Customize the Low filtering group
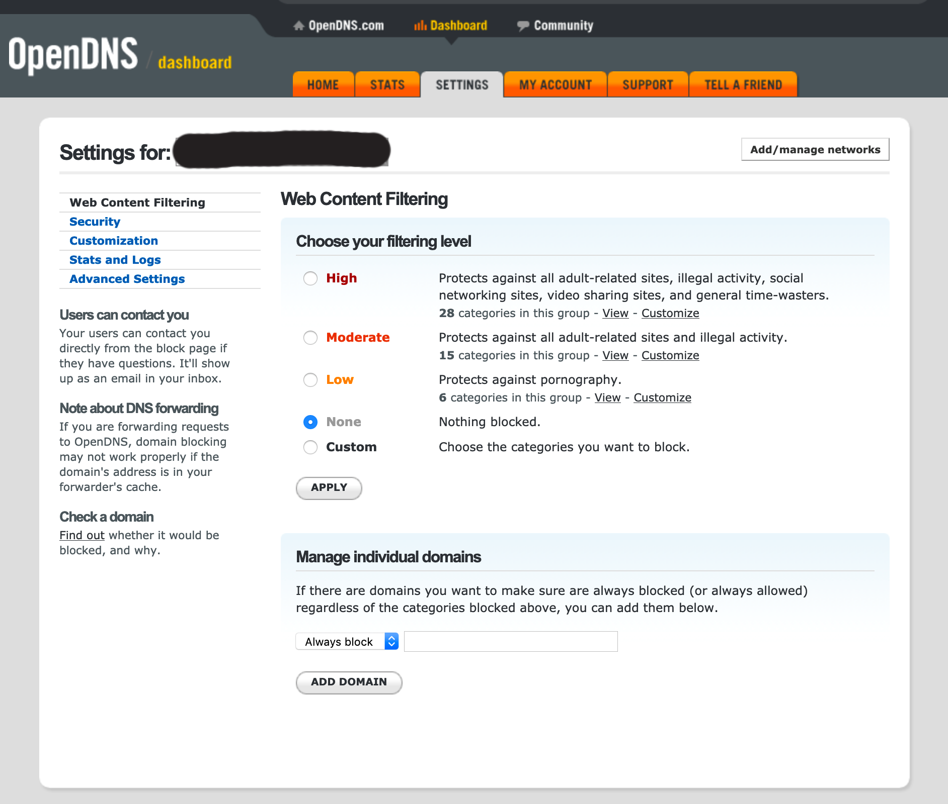The width and height of the screenshot is (948, 804). (663, 398)
